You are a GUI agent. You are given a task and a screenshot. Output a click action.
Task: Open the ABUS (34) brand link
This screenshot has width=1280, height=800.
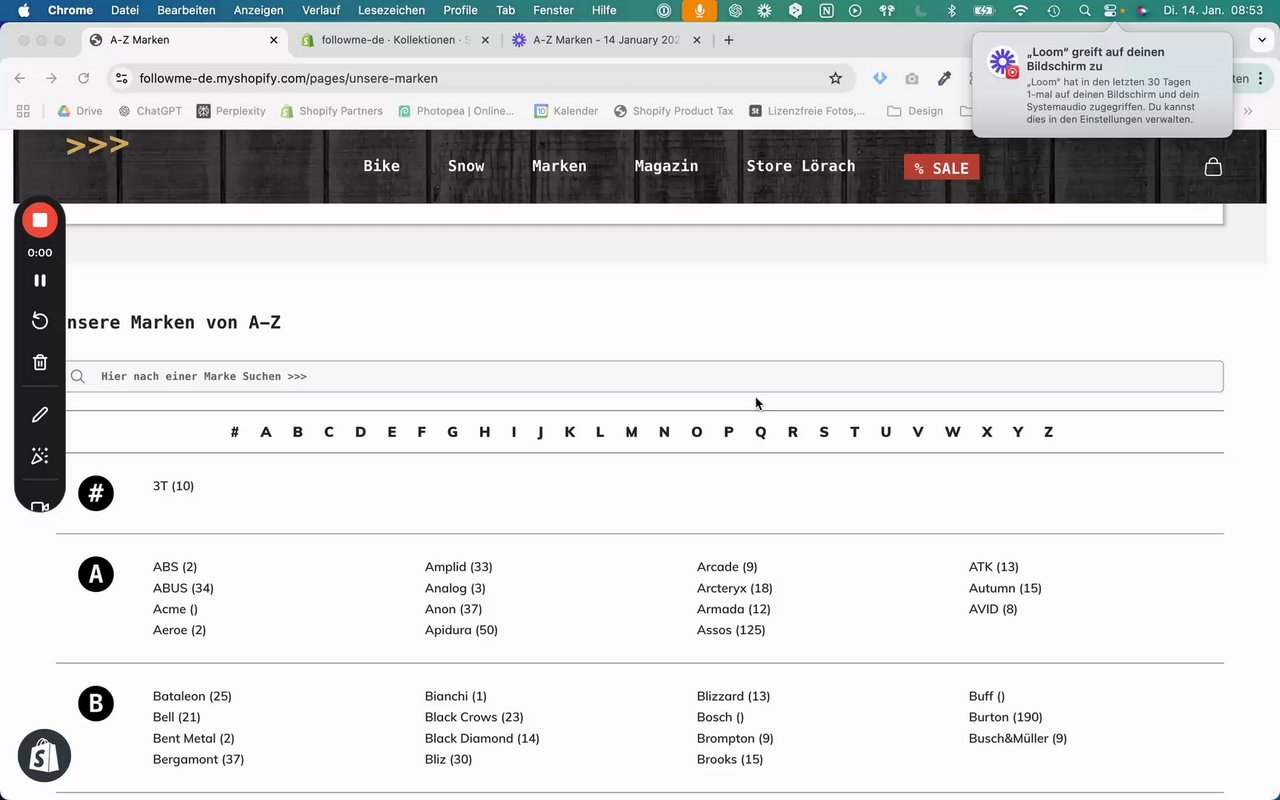point(183,588)
